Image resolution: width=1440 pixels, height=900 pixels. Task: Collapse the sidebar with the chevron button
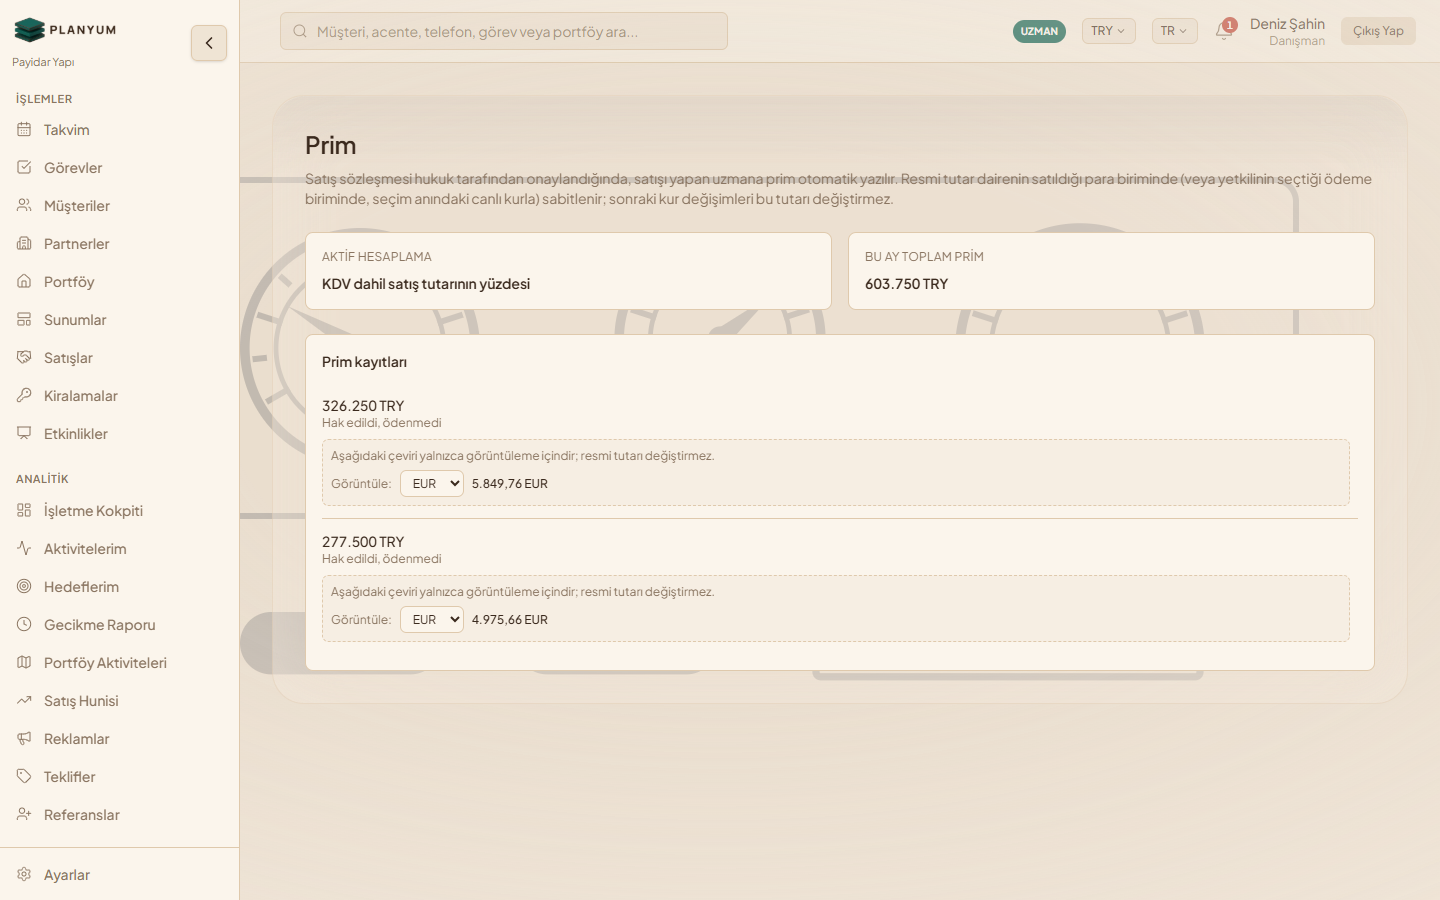(x=209, y=43)
